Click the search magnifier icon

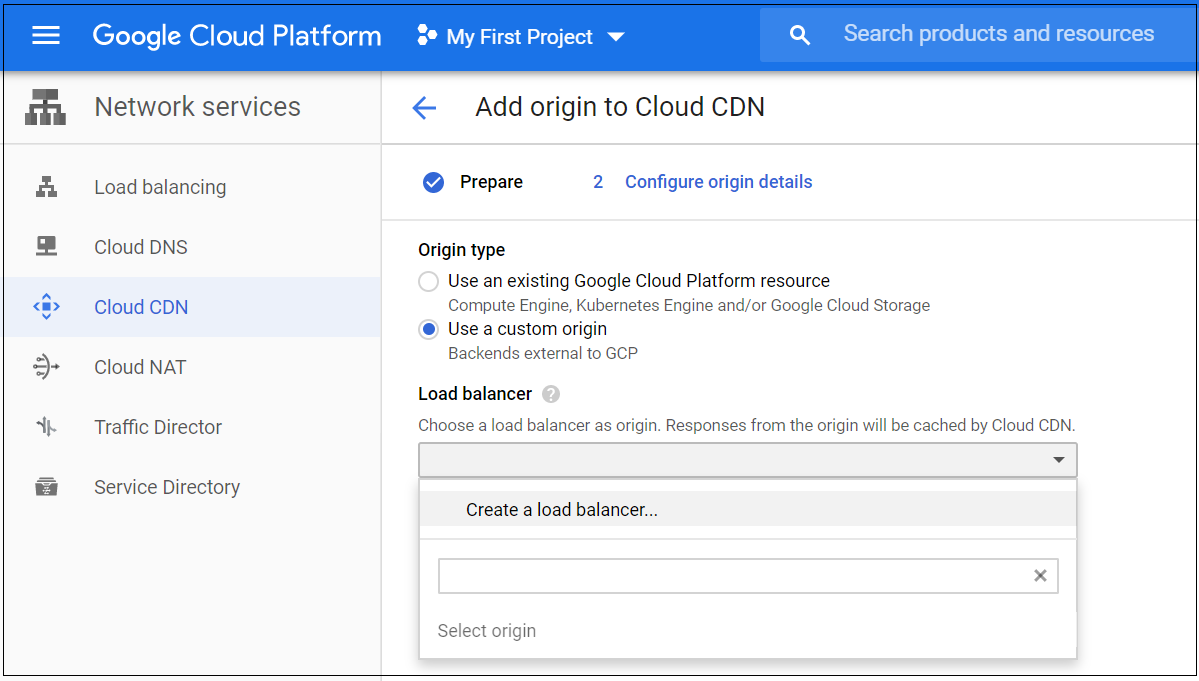[799, 33]
